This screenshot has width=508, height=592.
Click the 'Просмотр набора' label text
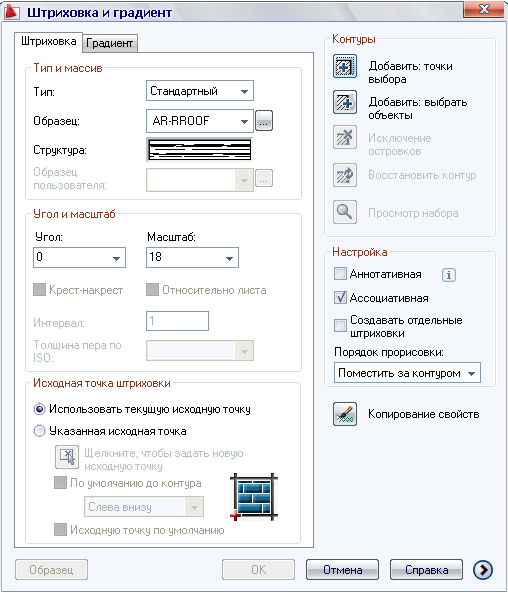tap(413, 213)
